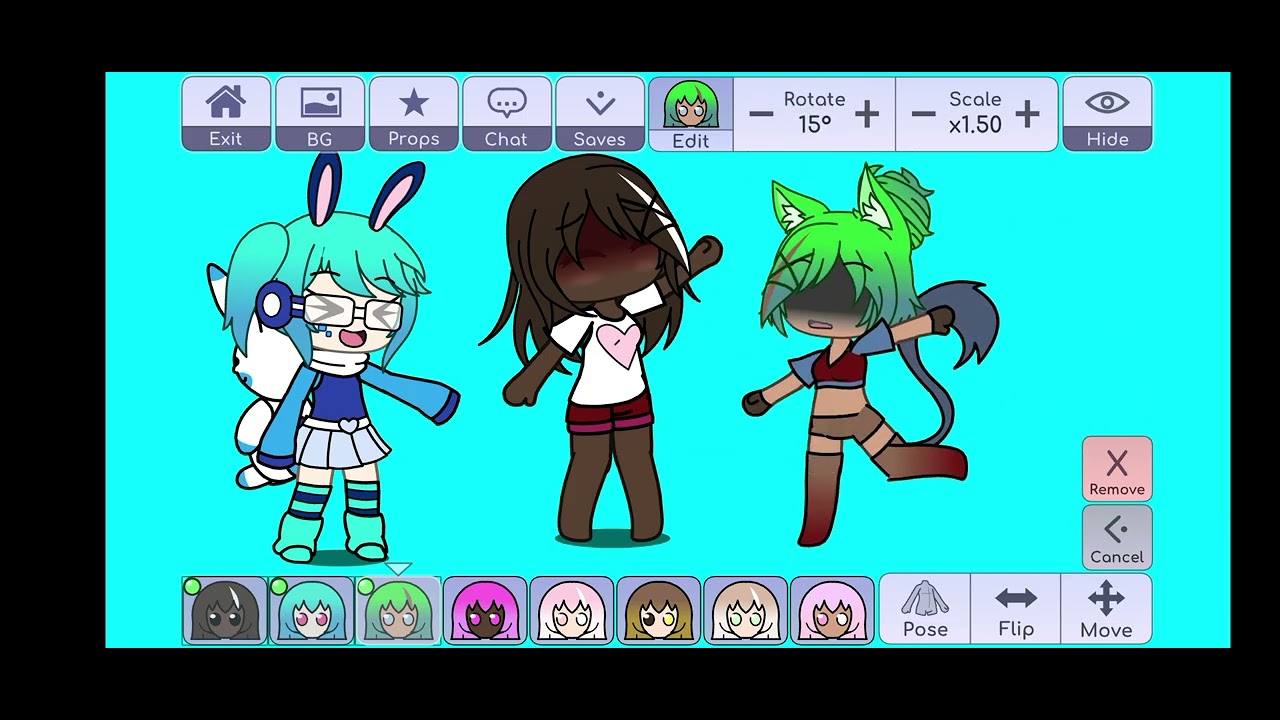
Task: Increase scale with the Scale plus button
Action: click(x=1027, y=114)
